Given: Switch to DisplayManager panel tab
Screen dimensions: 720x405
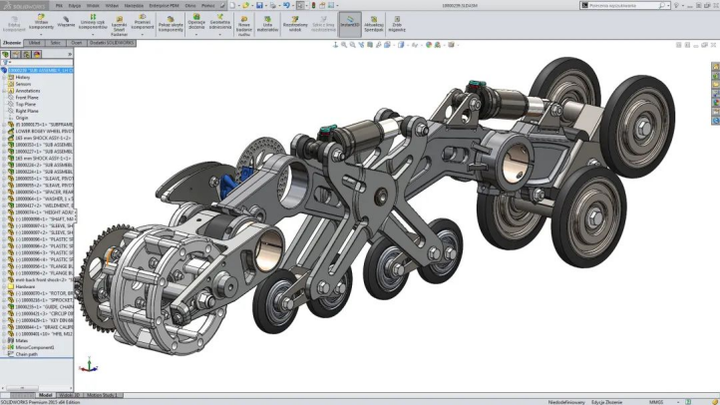Looking at the screenshot, I should 37,54.
